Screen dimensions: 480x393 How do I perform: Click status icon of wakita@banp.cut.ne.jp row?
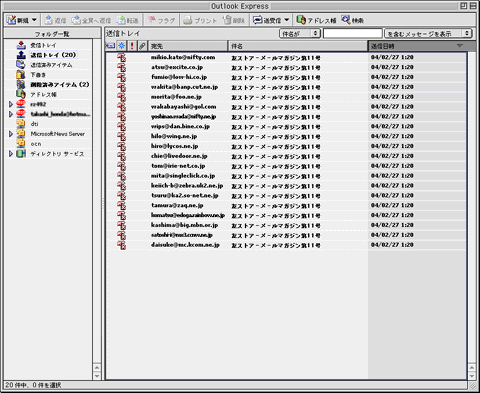[122, 87]
